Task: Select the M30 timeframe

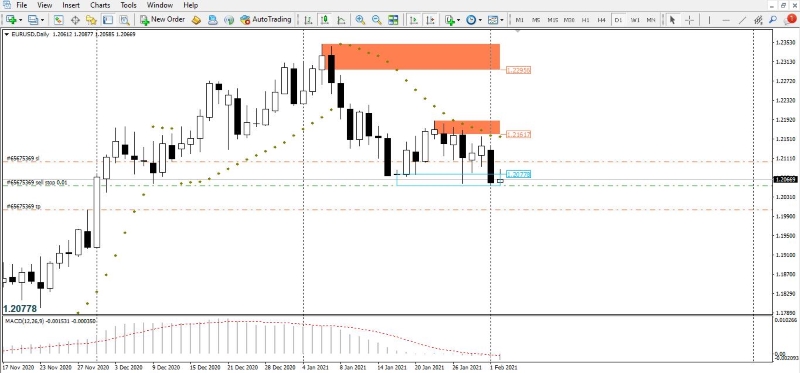Action: [x=569, y=20]
